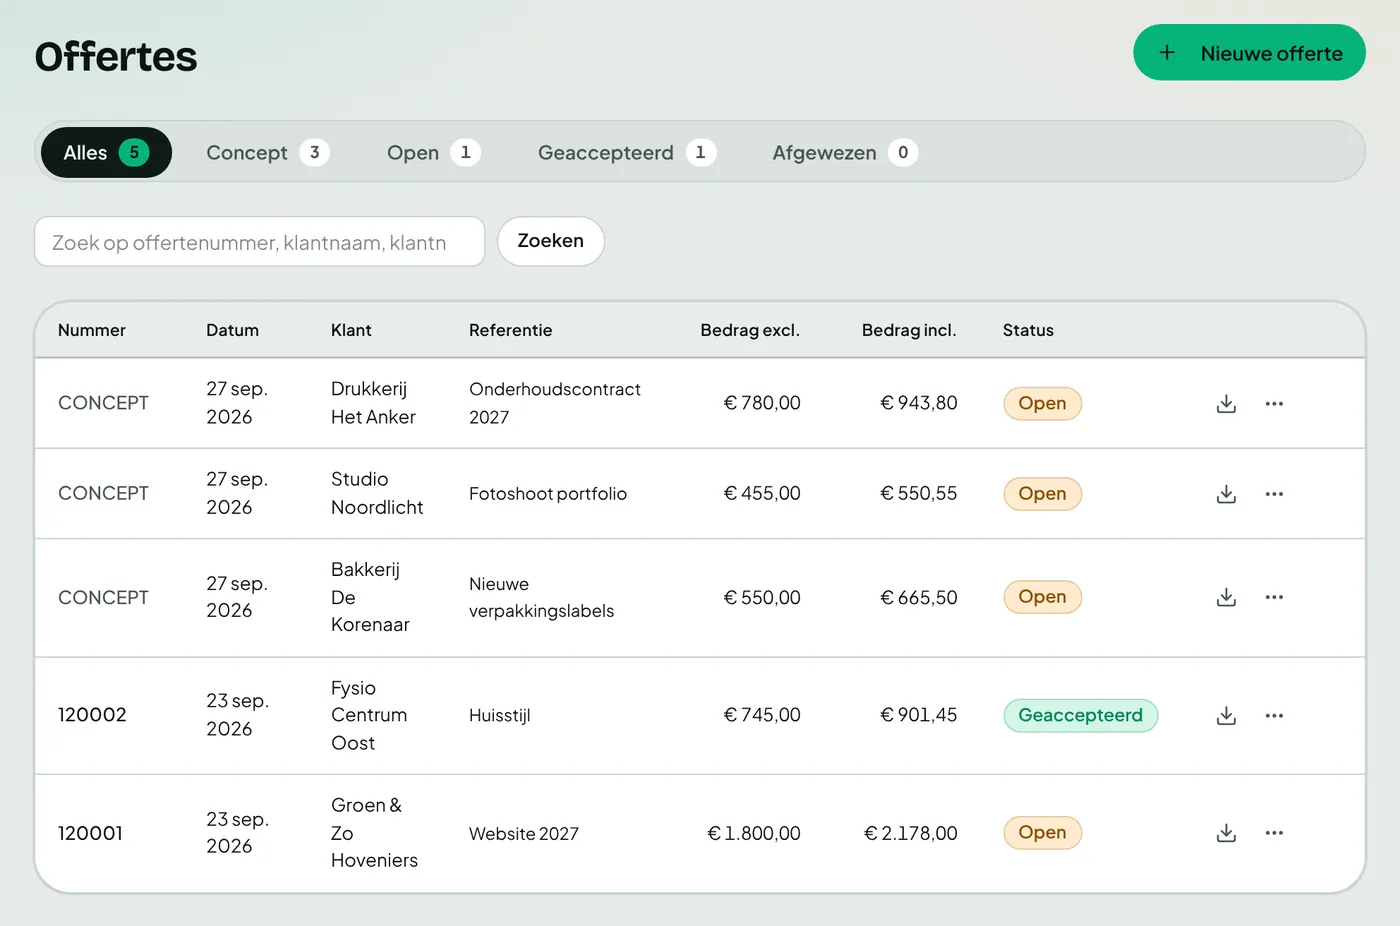Click the Datum column header
Image resolution: width=1400 pixels, height=926 pixels.
(x=232, y=330)
